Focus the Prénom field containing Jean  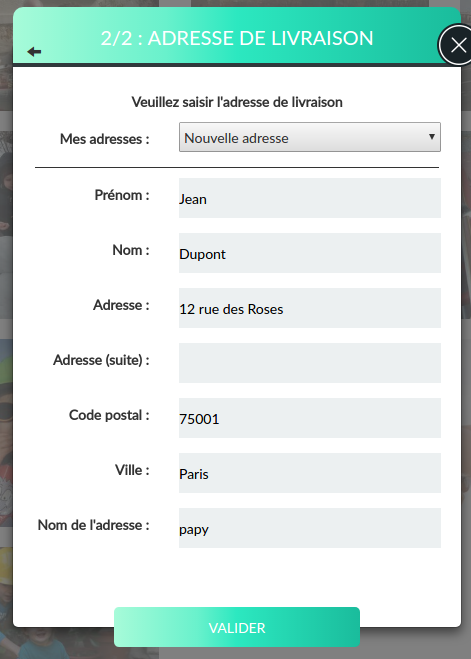coord(310,198)
